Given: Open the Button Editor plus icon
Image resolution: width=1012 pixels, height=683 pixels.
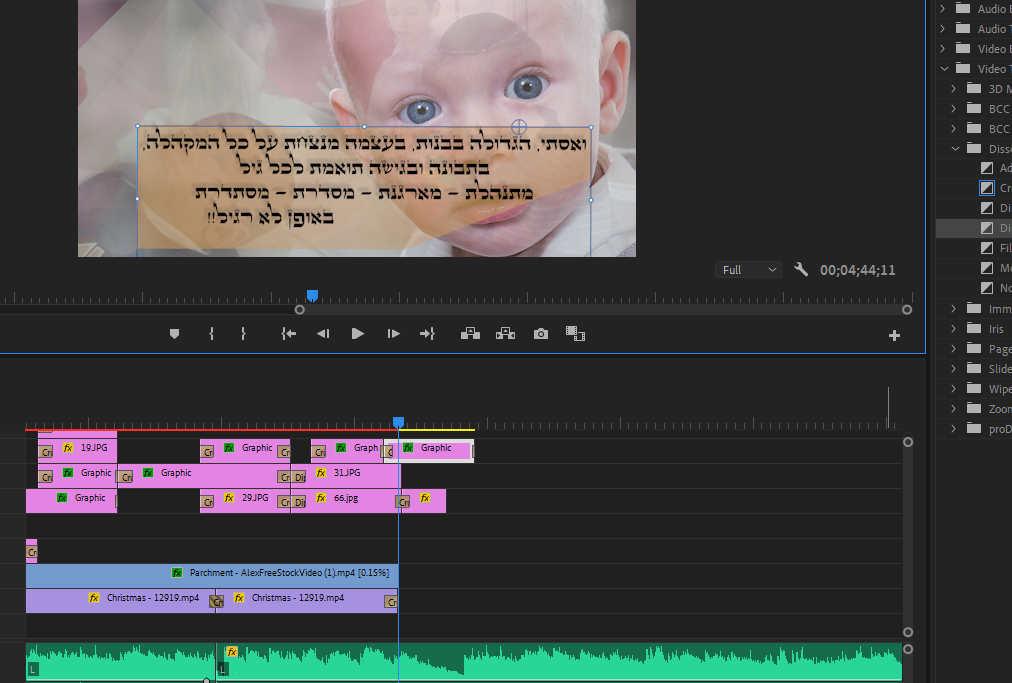Looking at the screenshot, I should pyautogui.click(x=894, y=336).
